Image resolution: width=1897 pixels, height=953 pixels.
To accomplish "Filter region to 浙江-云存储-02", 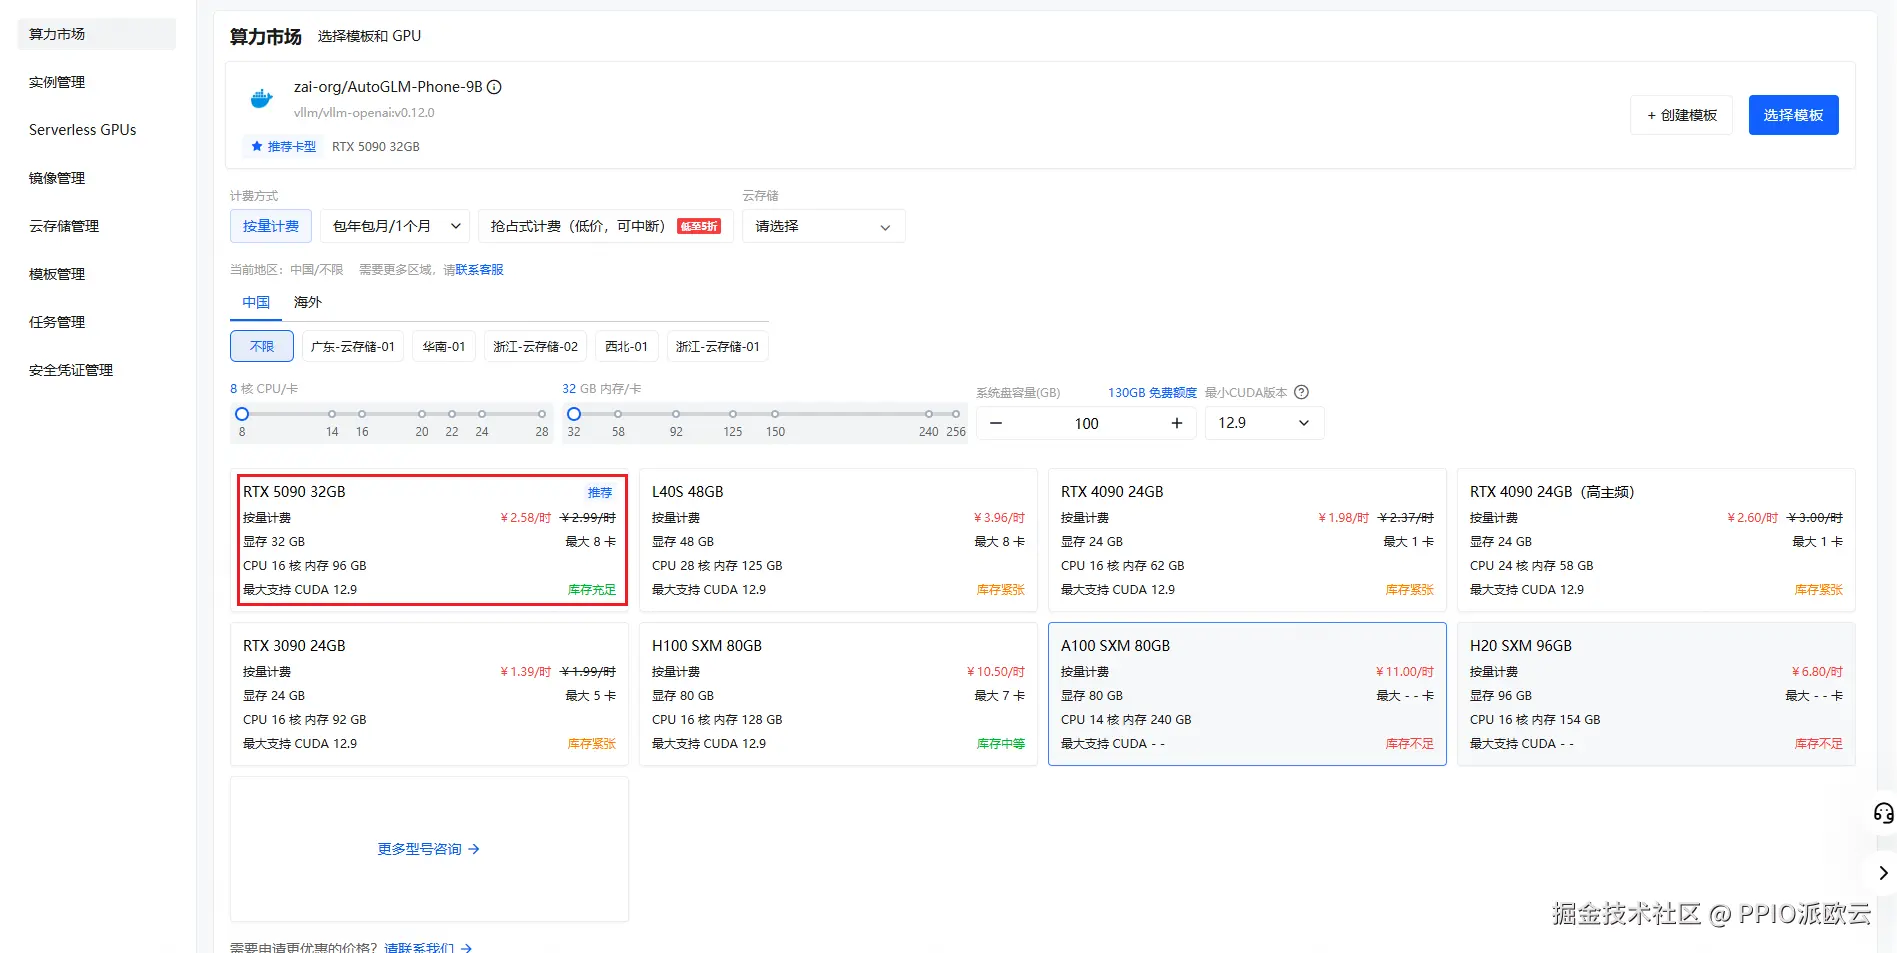I will pos(536,346).
